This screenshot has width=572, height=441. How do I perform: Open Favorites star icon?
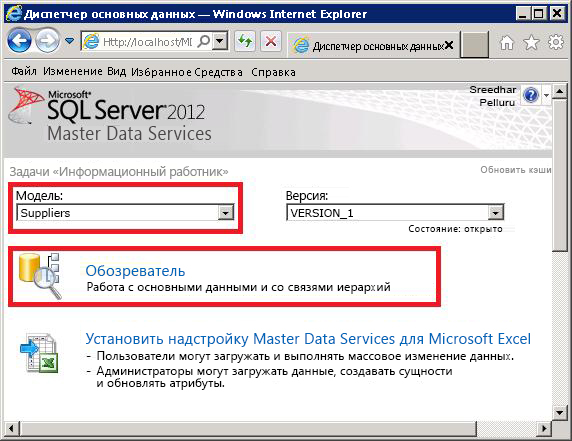click(531, 43)
